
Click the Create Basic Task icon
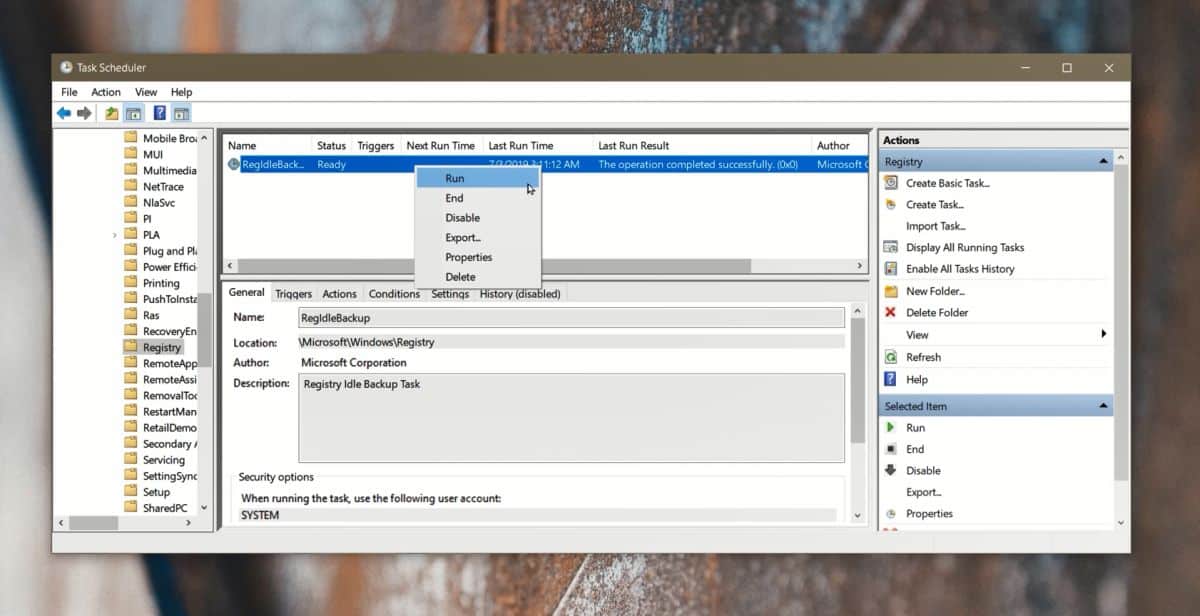891,183
